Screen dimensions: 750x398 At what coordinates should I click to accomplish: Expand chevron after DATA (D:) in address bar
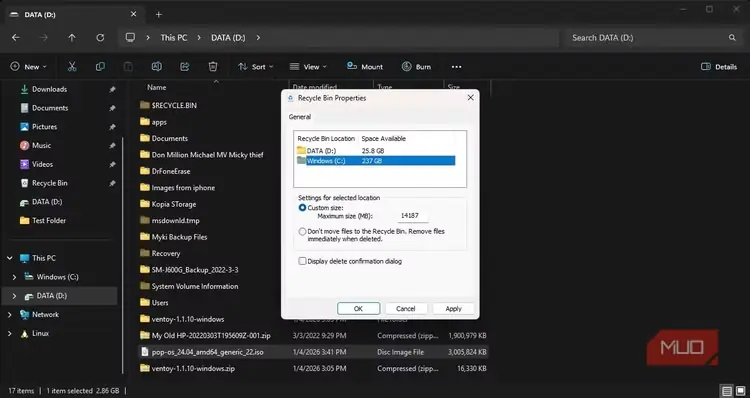[x=258, y=37]
